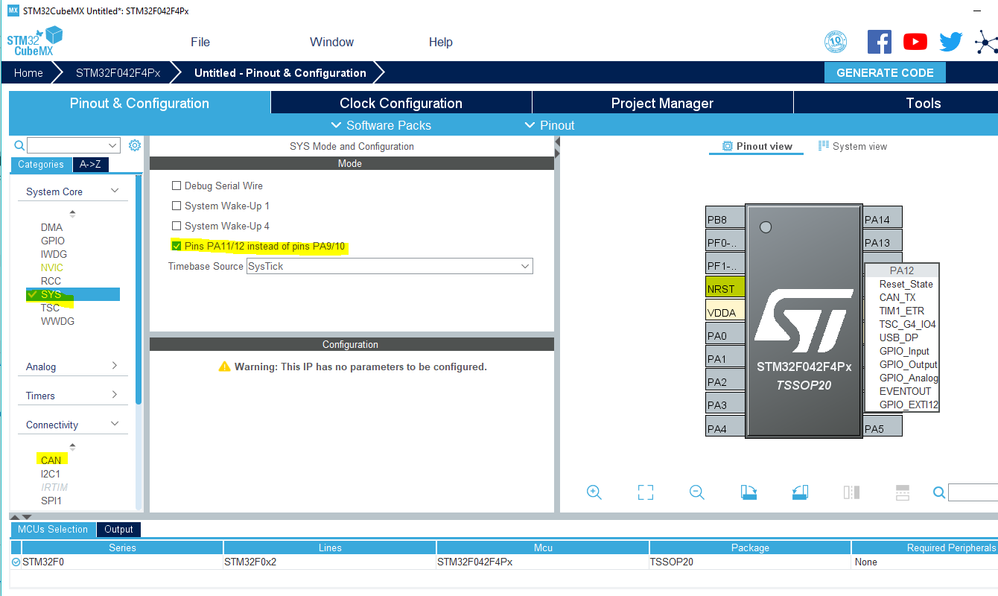
Task: Collapse the System Core category
Action: point(115,191)
